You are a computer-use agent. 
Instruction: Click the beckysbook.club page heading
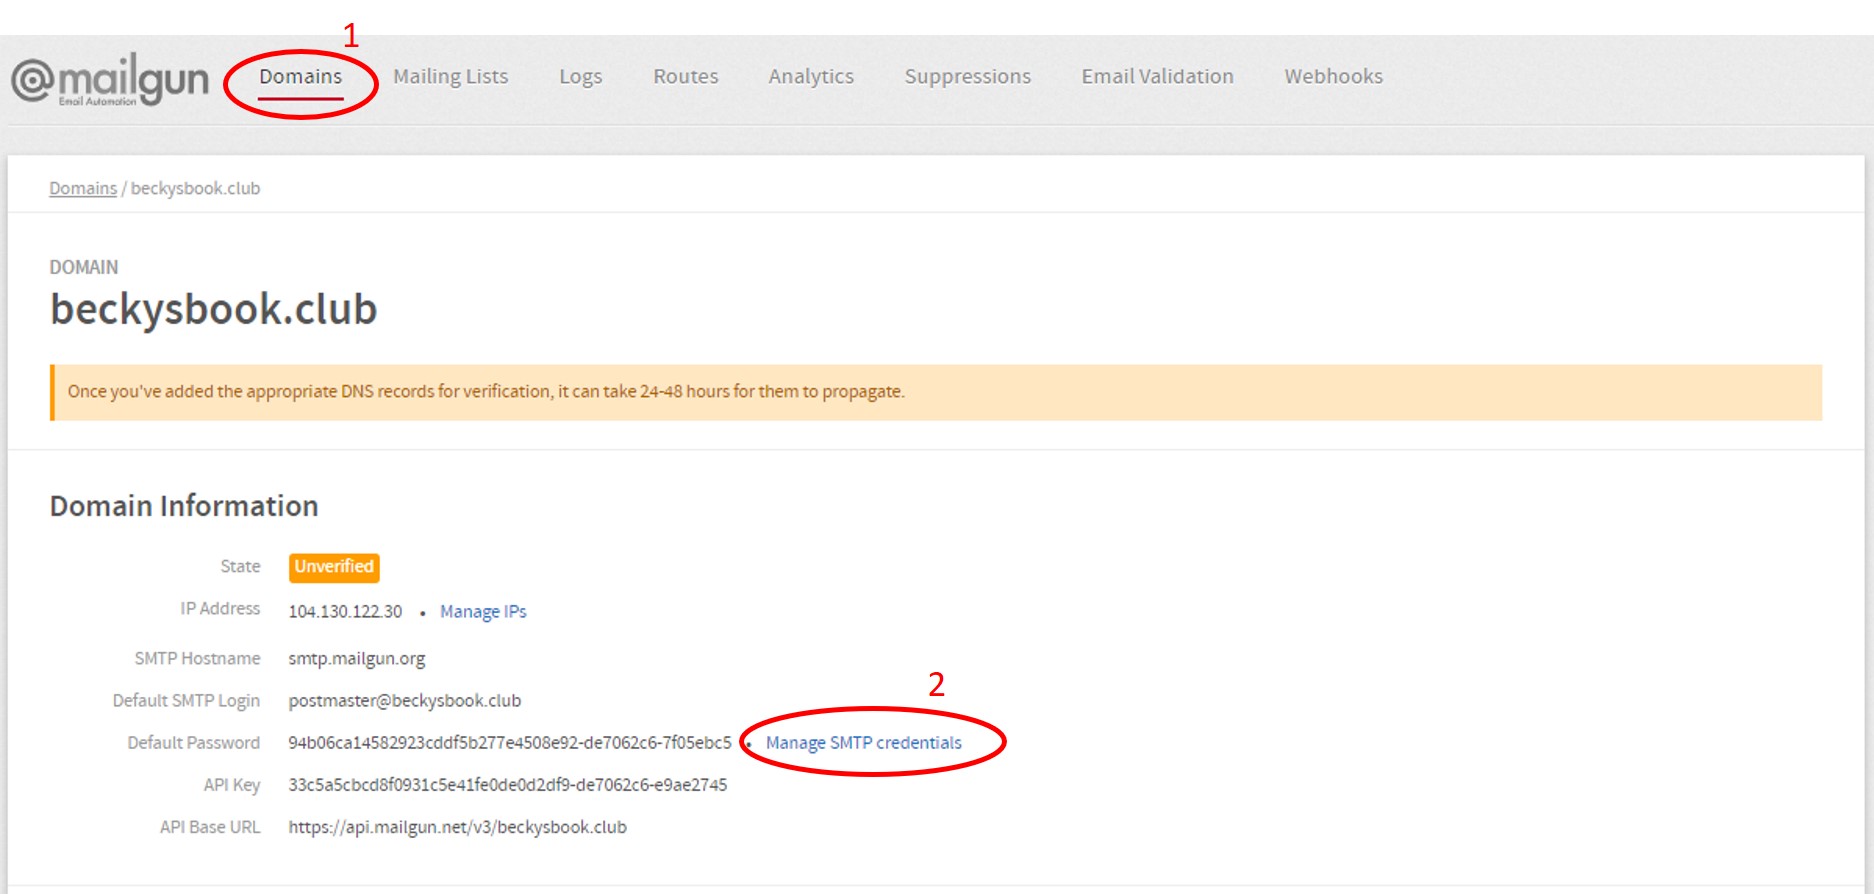[x=214, y=309]
